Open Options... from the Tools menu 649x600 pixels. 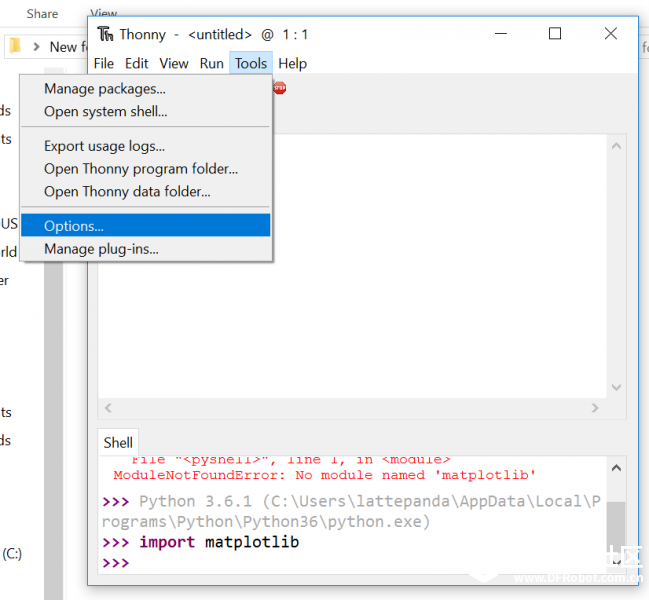pos(146,226)
